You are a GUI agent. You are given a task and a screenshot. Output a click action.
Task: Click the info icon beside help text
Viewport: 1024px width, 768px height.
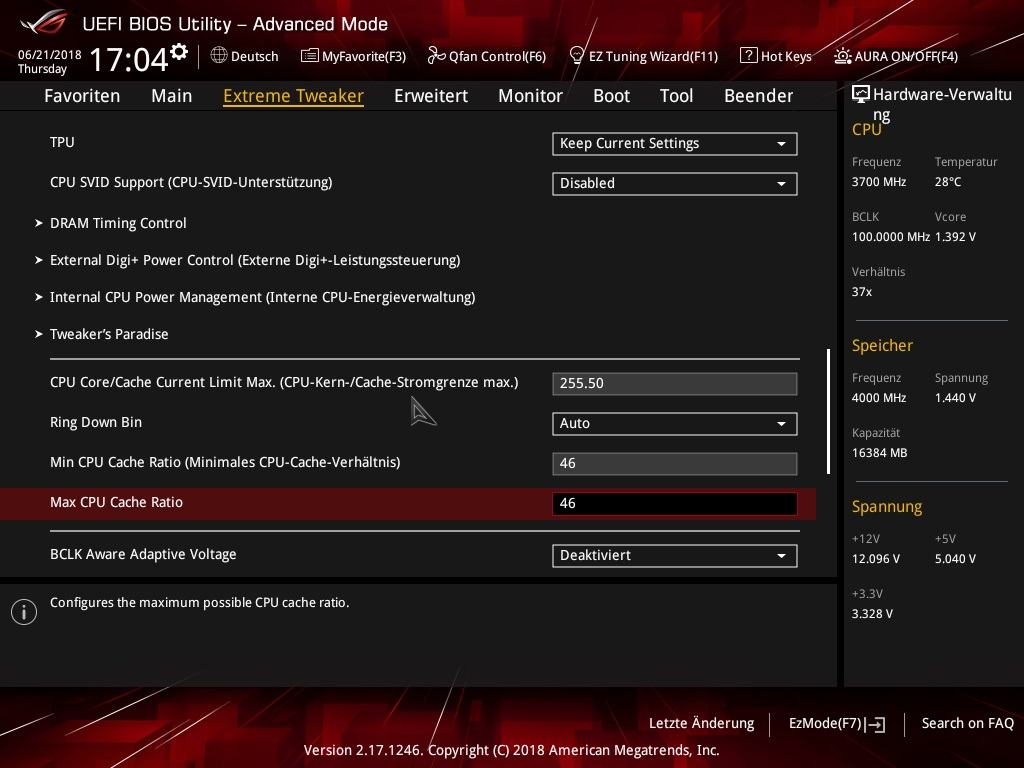24,612
